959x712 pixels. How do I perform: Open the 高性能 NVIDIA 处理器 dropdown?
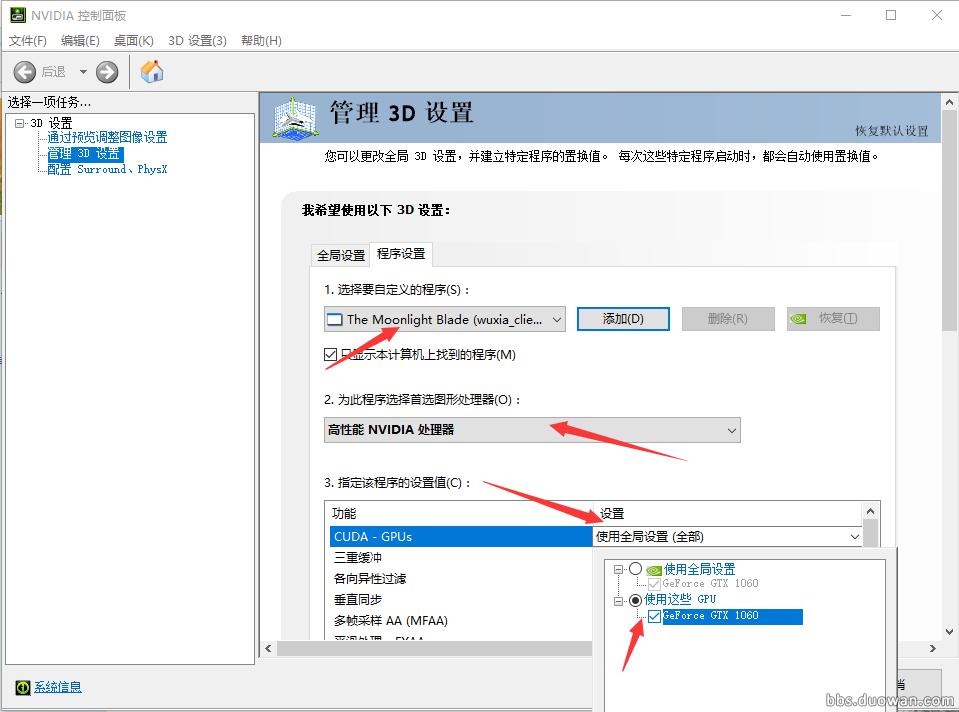pos(532,430)
